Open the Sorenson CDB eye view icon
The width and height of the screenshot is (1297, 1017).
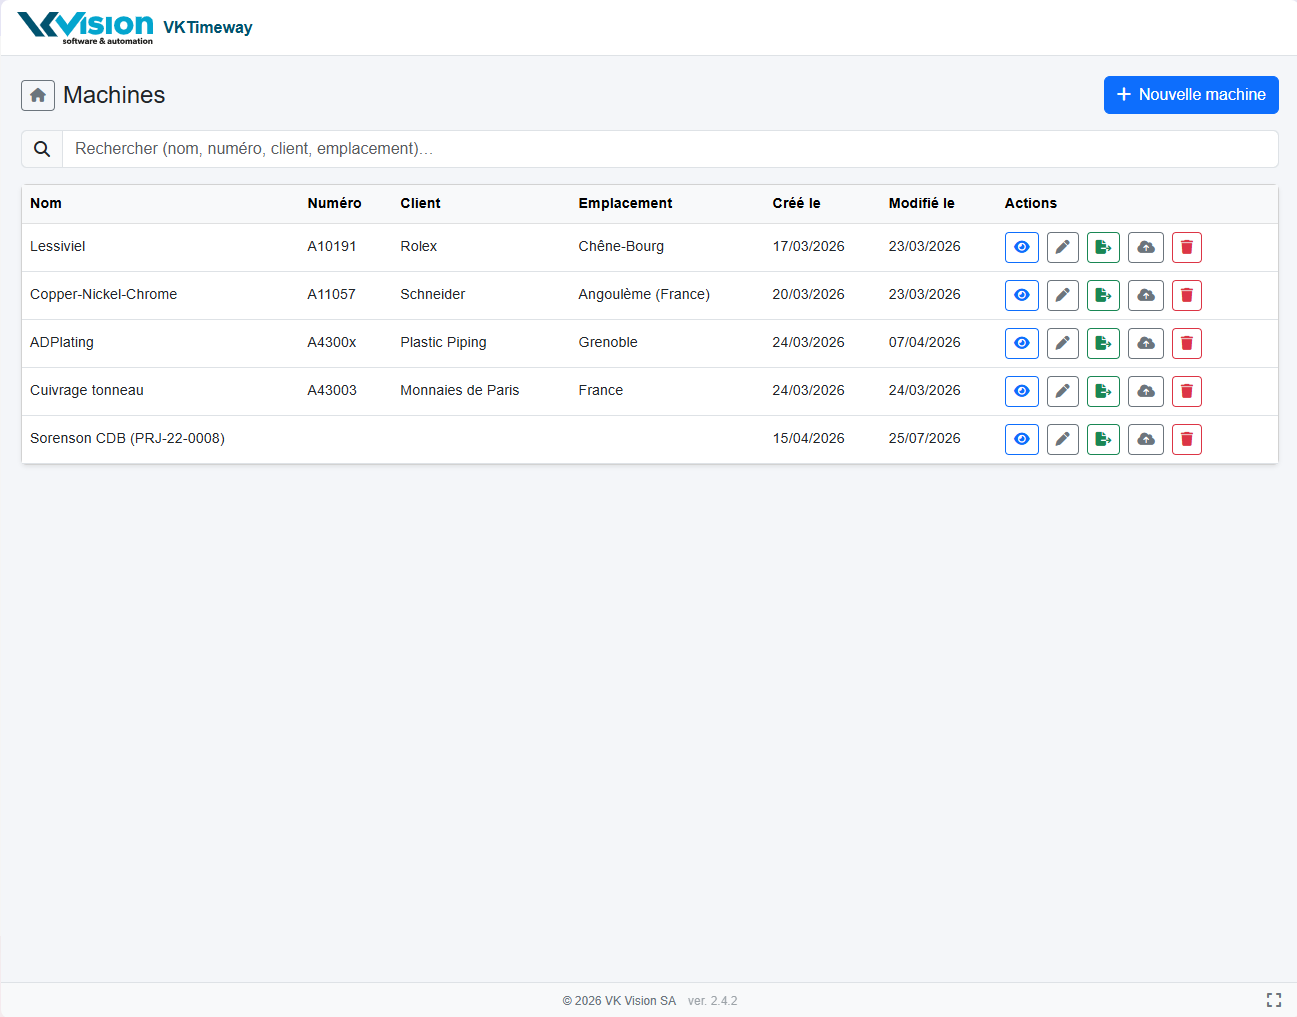pyautogui.click(x=1021, y=439)
